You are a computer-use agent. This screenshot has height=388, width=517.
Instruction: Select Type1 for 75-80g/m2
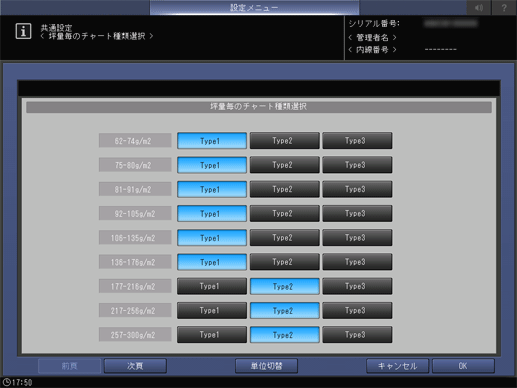[x=212, y=165]
